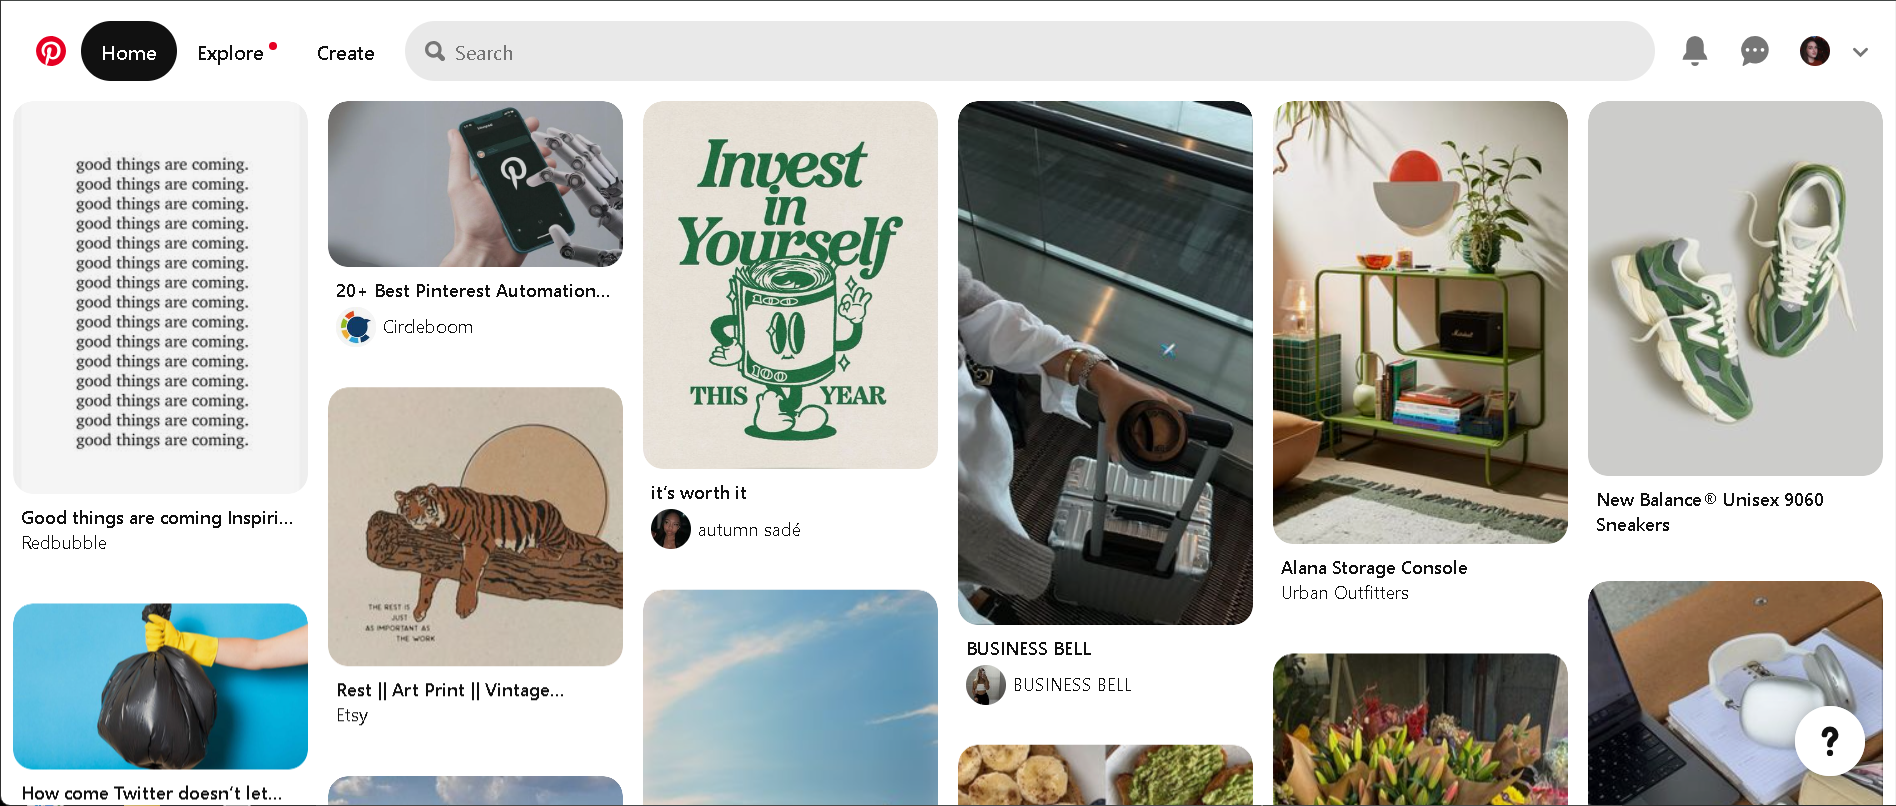Screen dimensions: 1896x806
Task: Click the help question mark button
Action: click(x=1830, y=741)
